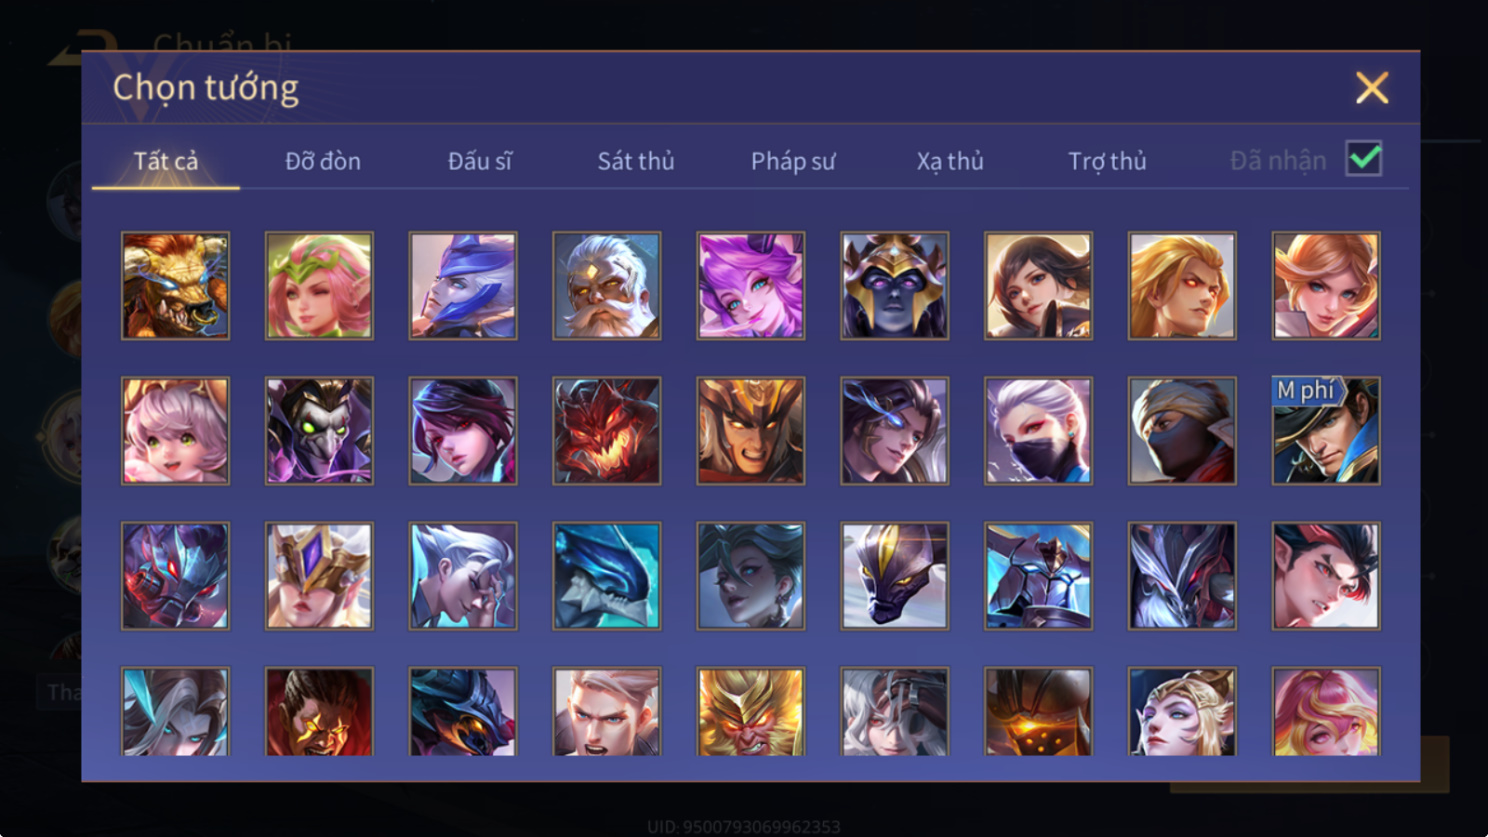Select the red lava demon hero portrait
Screen dimensions: 1488x837
pyautogui.click(x=606, y=431)
